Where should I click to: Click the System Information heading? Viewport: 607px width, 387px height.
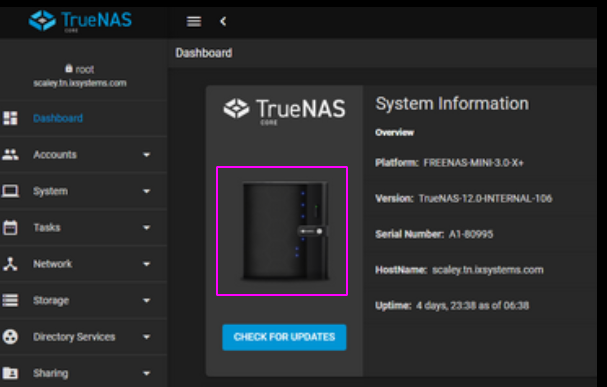[x=452, y=104]
